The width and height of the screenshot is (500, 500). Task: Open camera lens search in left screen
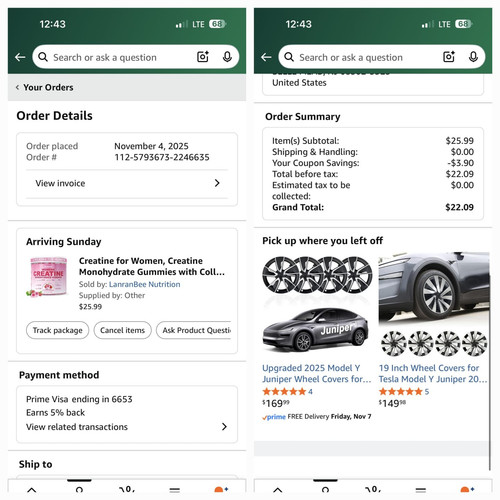(203, 57)
